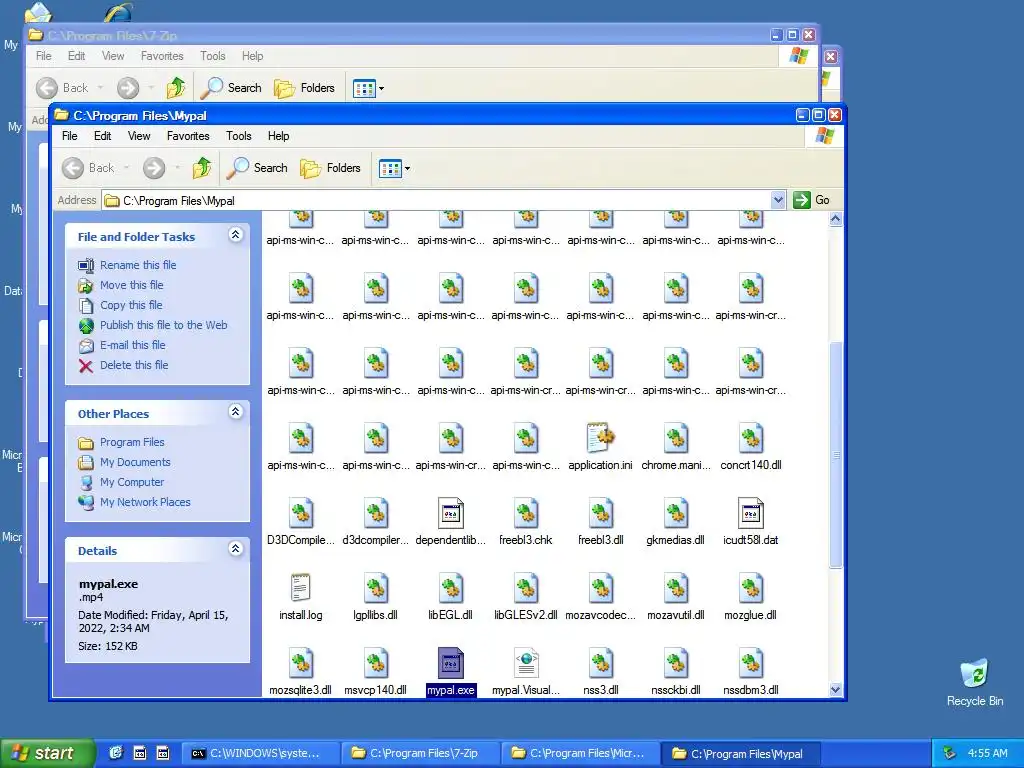
Task: Switch to C:\WINDOWS\syste... taskbar button
Action: click(259, 754)
